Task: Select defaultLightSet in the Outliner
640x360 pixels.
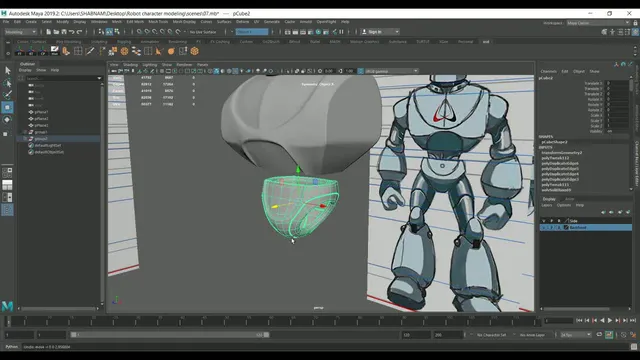Action: 47,145
